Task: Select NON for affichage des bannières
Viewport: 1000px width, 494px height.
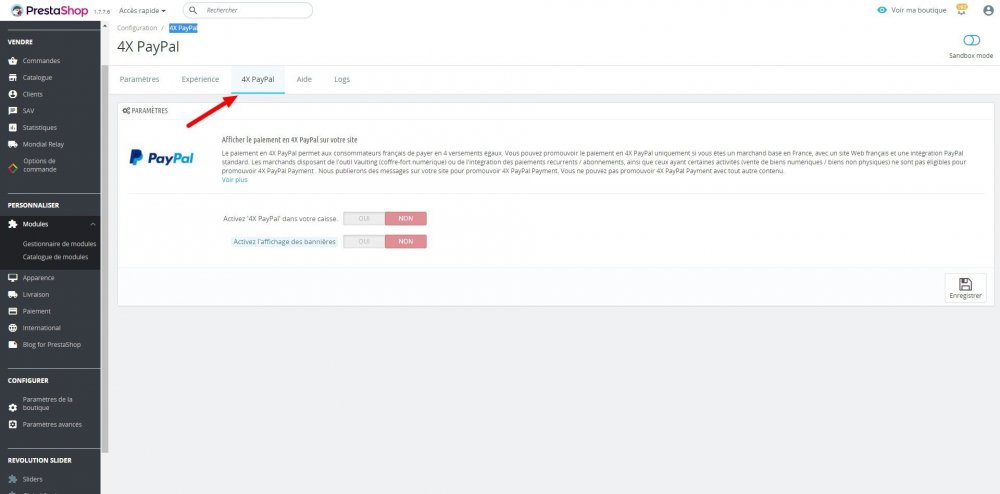Action: (x=406, y=242)
